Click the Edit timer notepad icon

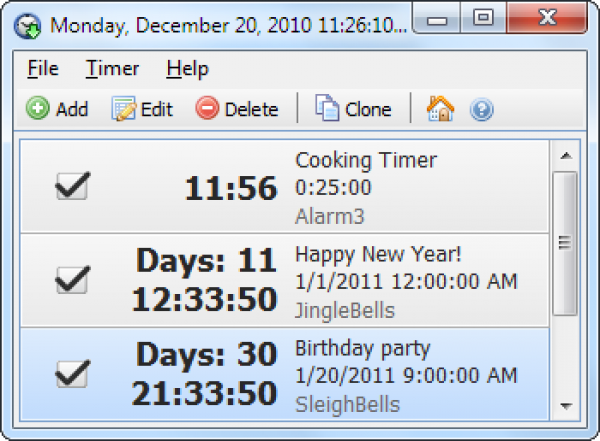tap(124, 109)
